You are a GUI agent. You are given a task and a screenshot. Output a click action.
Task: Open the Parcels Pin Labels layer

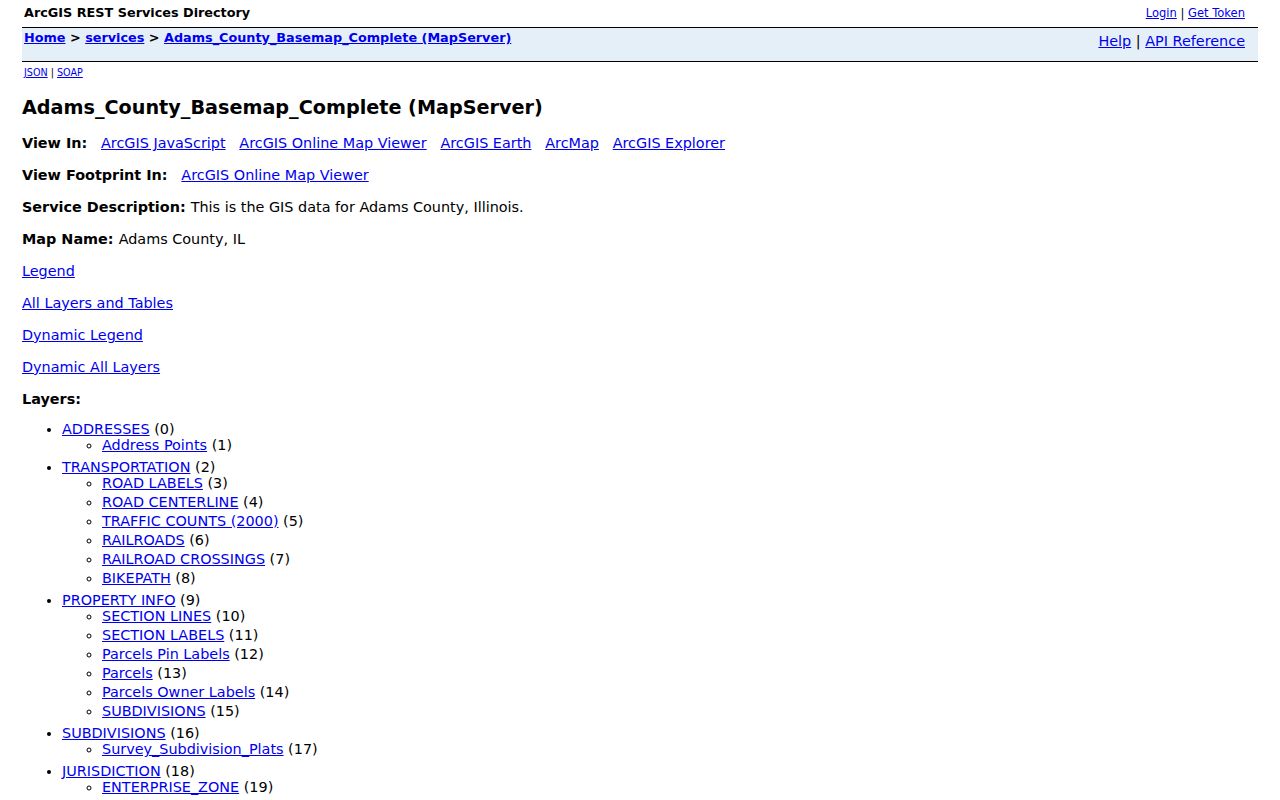pos(166,654)
